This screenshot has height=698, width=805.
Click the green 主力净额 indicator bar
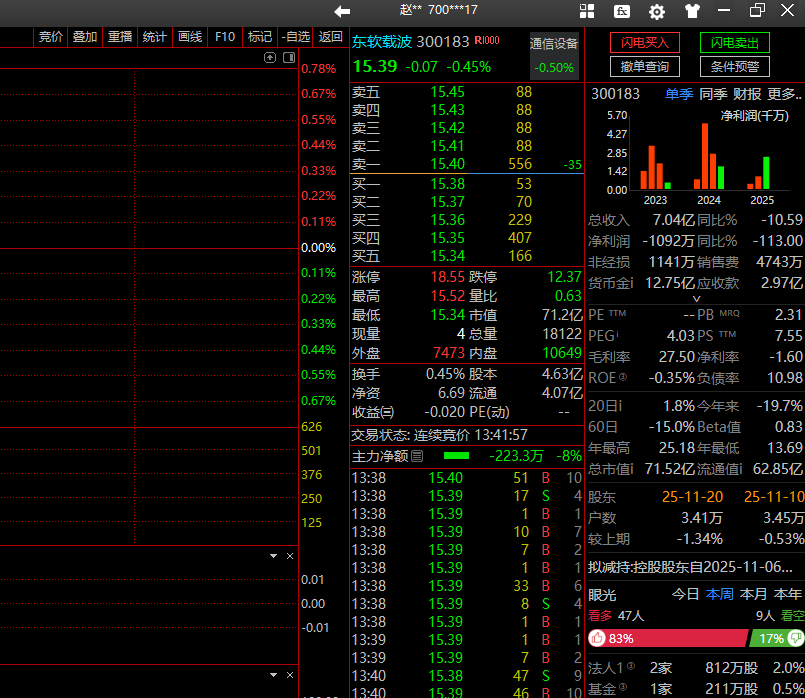coord(456,456)
